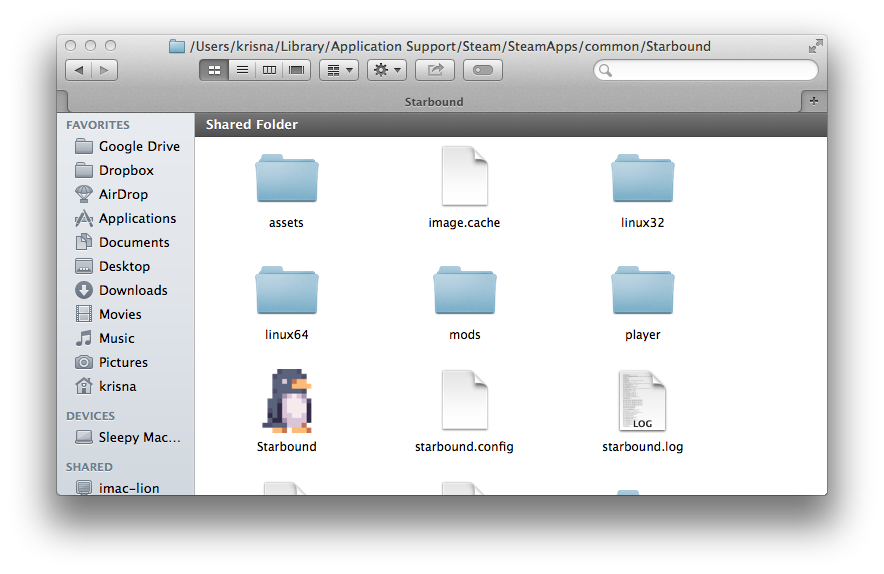Select the assets folder icon
The height and width of the screenshot is (574, 884).
click(287, 178)
